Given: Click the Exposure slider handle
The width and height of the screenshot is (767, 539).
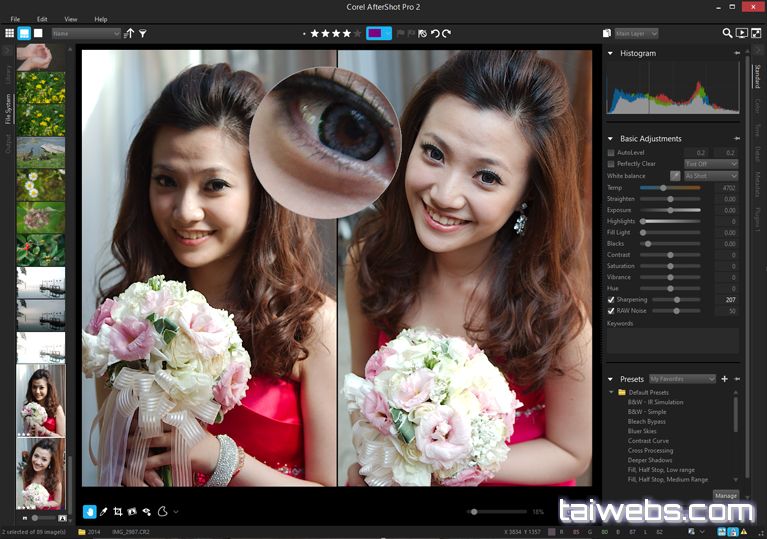Looking at the screenshot, I should 669,211.
